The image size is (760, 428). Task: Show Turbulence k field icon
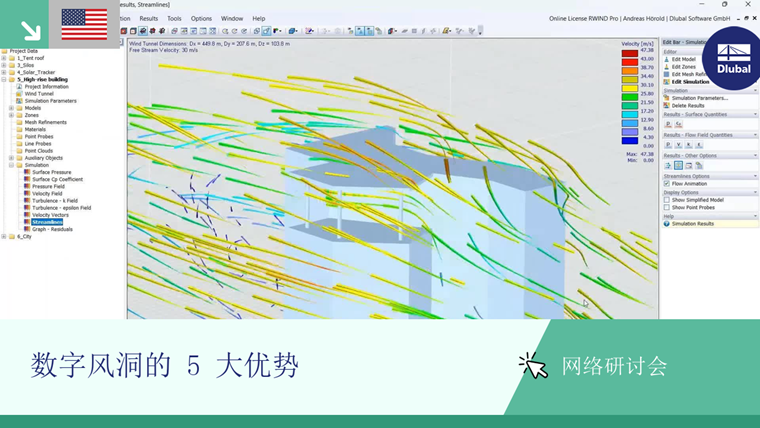(689, 145)
